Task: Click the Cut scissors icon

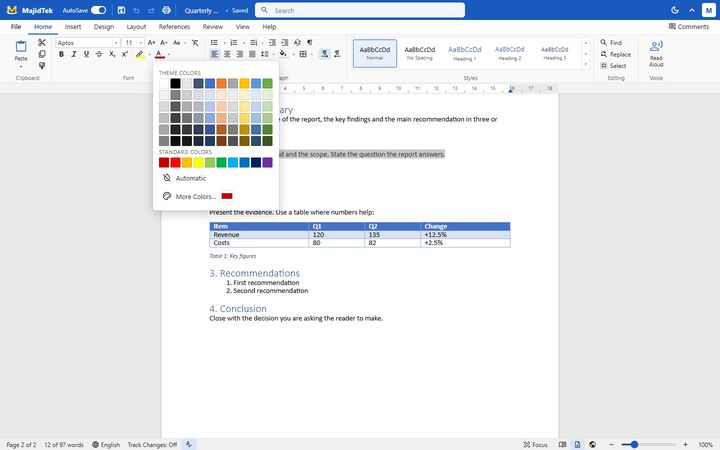Action: [42, 43]
